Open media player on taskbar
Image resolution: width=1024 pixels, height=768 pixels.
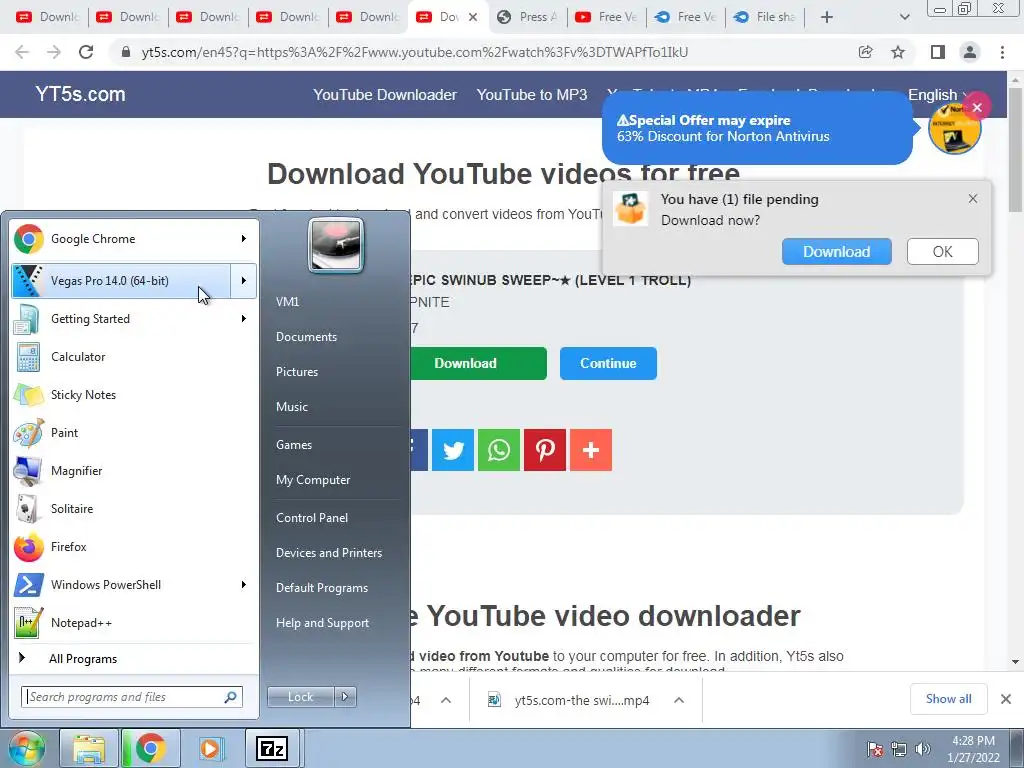coord(211,748)
